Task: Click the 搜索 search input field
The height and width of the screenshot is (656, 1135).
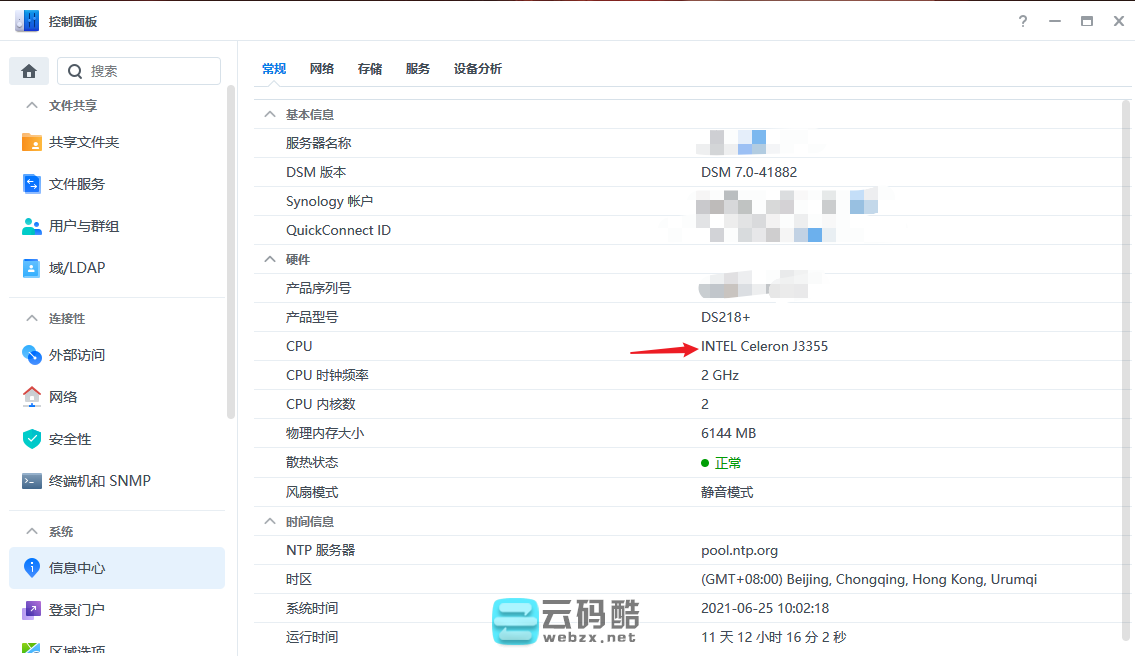Action: [x=150, y=71]
